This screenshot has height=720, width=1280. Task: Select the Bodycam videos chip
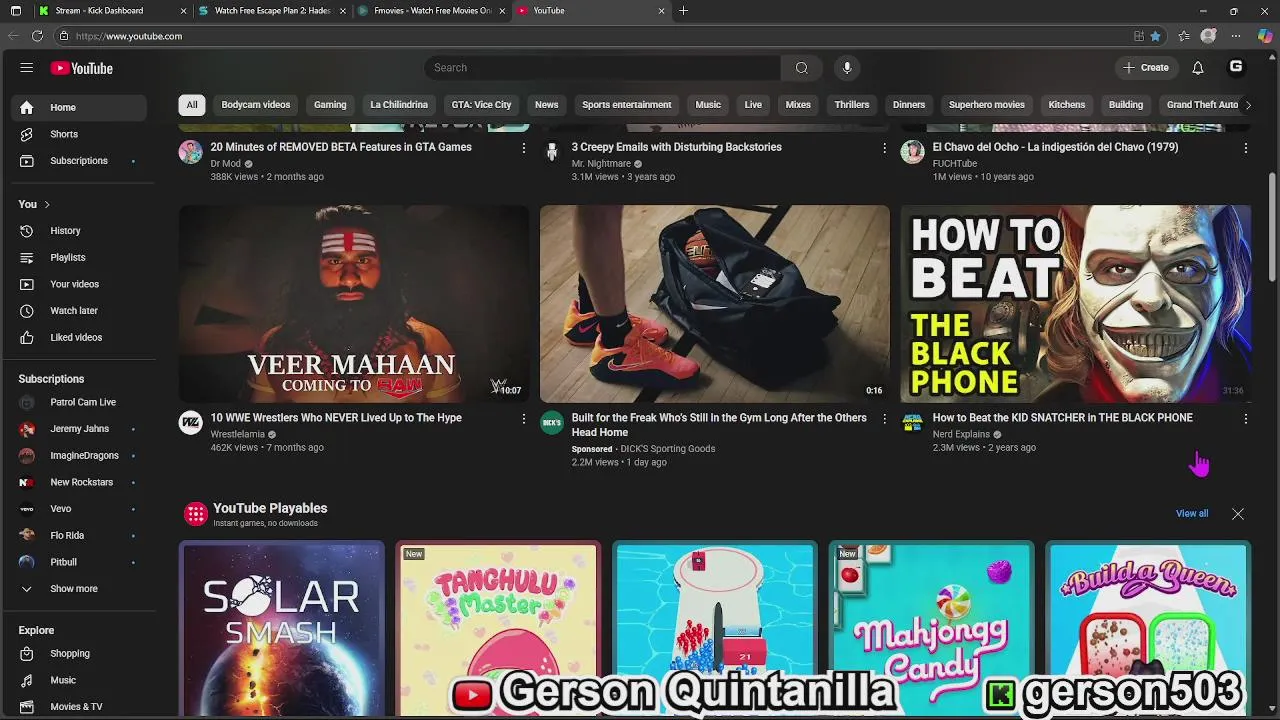(x=256, y=105)
